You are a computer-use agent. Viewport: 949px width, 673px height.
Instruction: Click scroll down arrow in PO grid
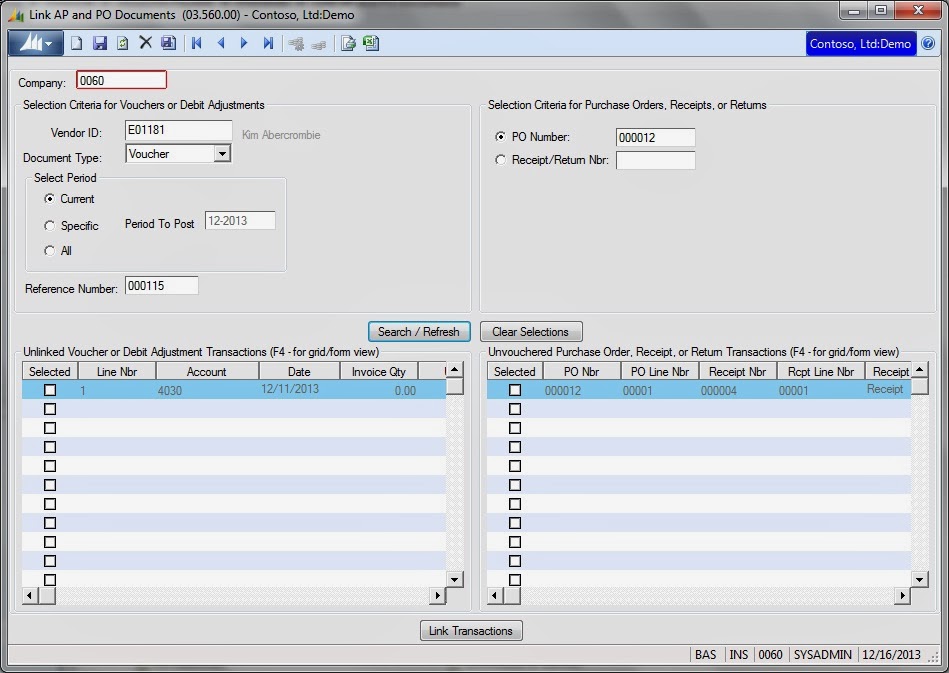click(919, 579)
